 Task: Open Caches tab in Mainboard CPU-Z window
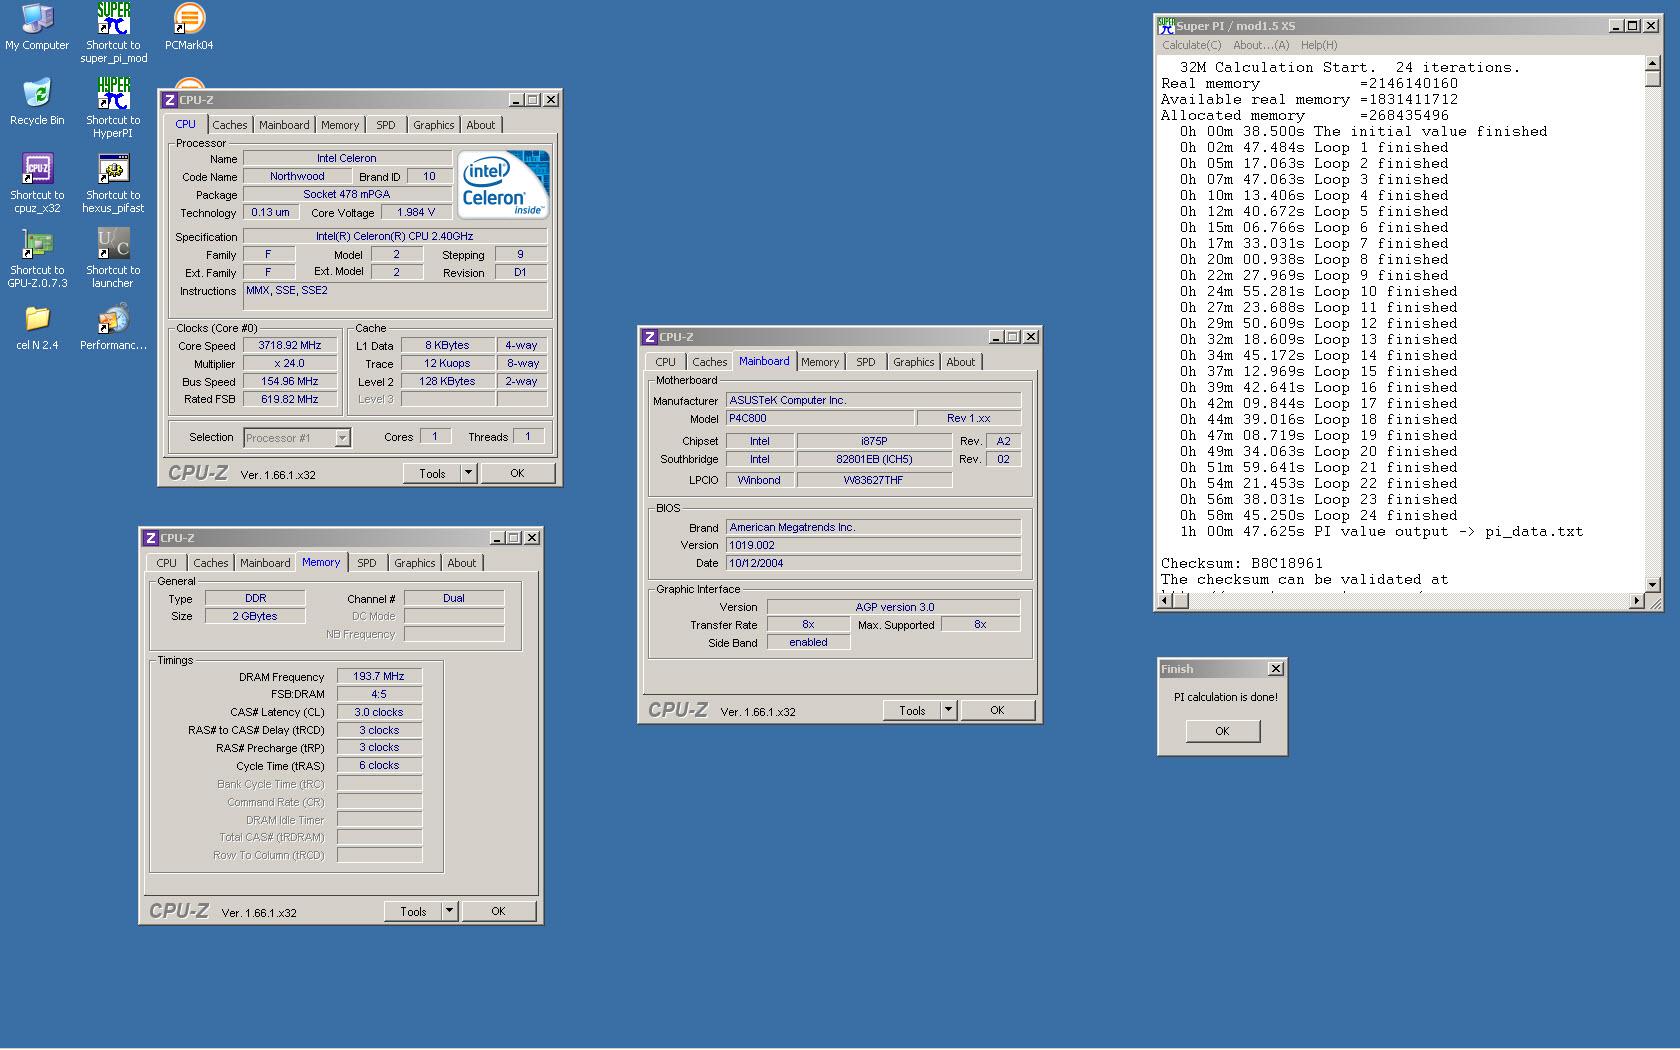[x=710, y=362]
